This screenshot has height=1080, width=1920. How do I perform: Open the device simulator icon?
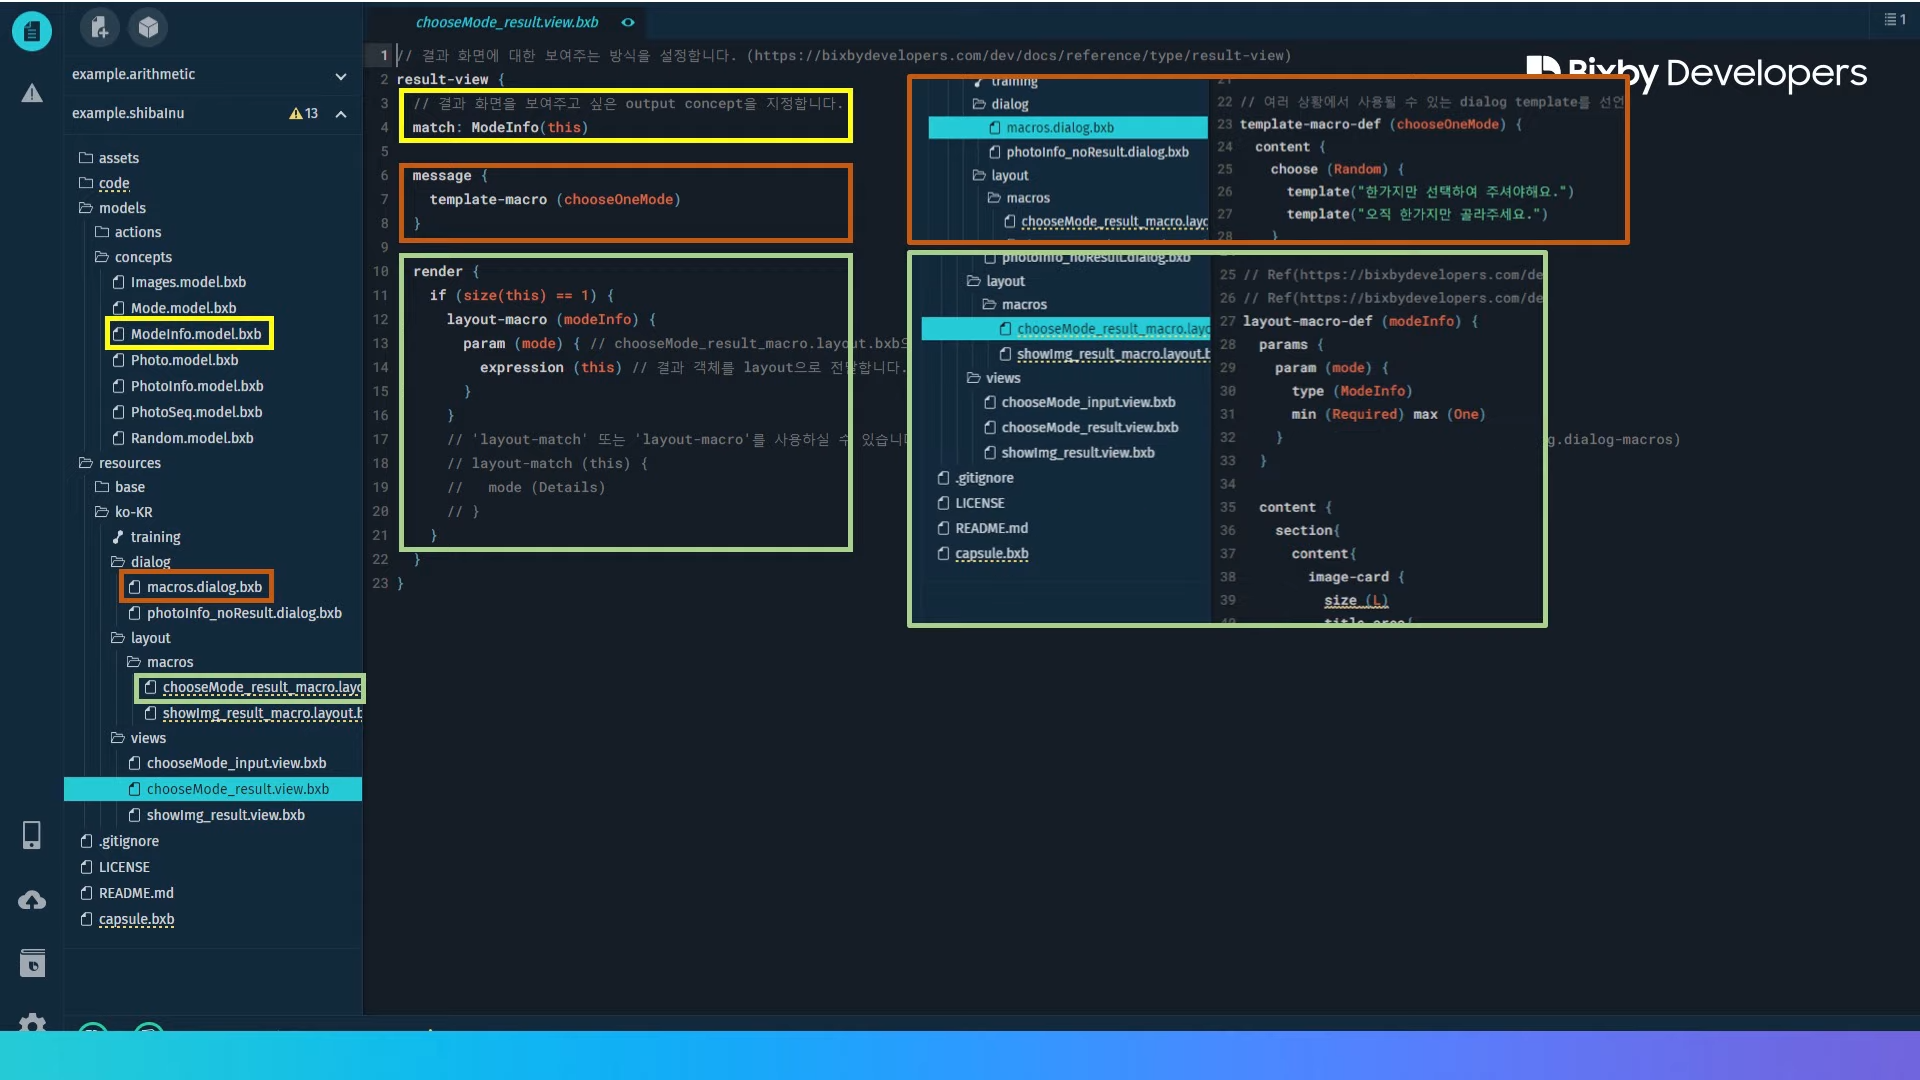pos(32,835)
